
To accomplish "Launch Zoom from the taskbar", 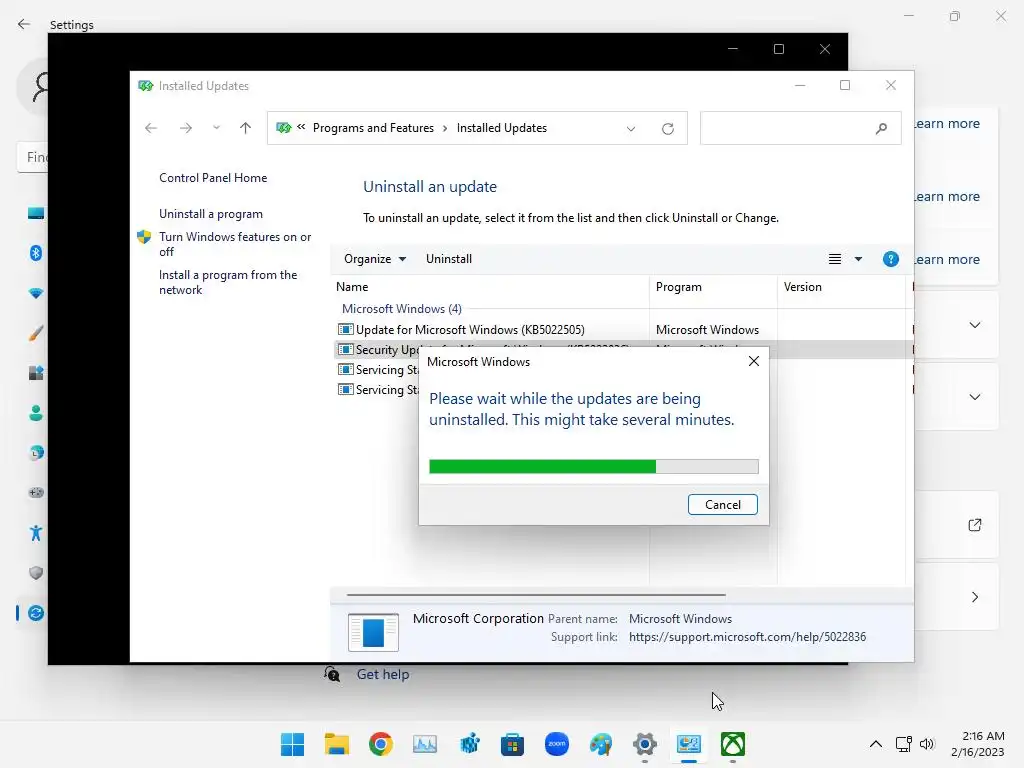I will click(x=556, y=744).
